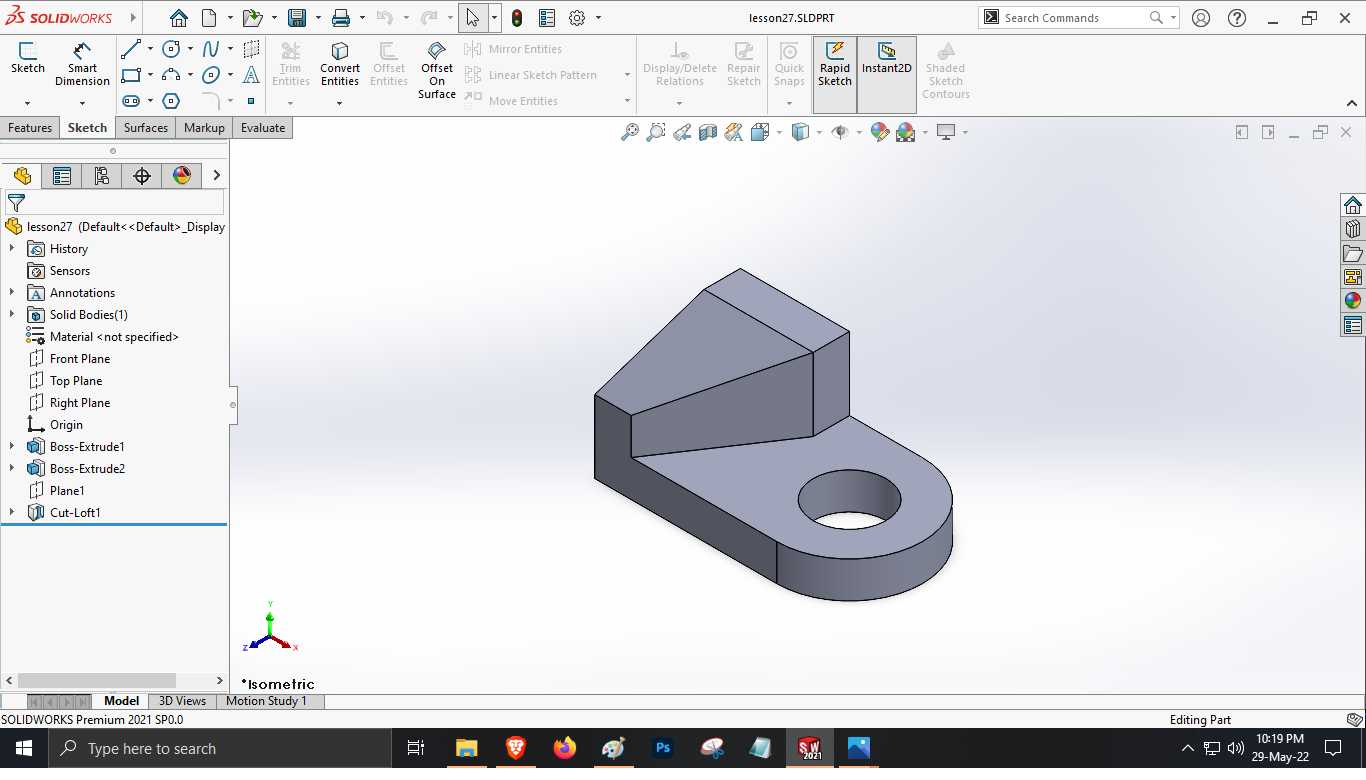This screenshot has width=1366, height=780.
Task: Open Appearances DisplayManager tab in tree panel
Action: [182, 176]
